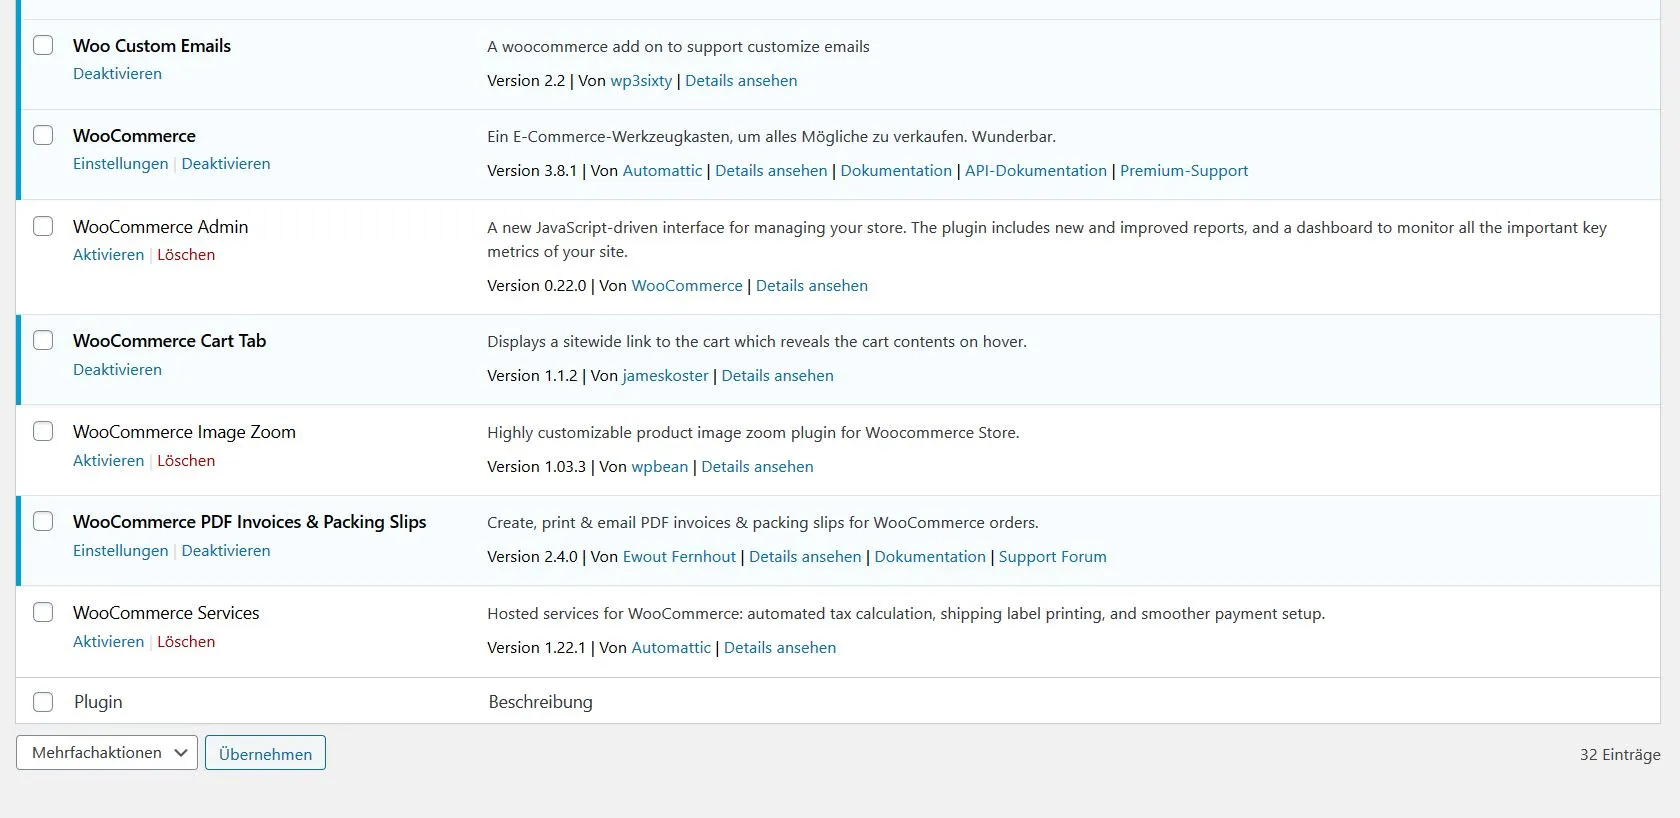Open the Premium-Support link
The image size is (1680, 818).
coord(1184,171)
